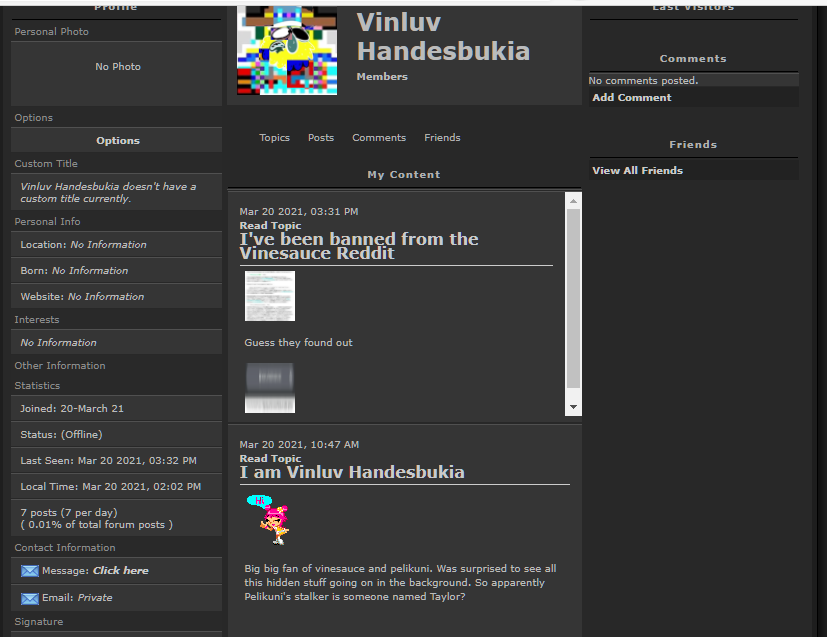Click 'Last Seen: Mar 20 2021, 03:32 PM' row

117,460
